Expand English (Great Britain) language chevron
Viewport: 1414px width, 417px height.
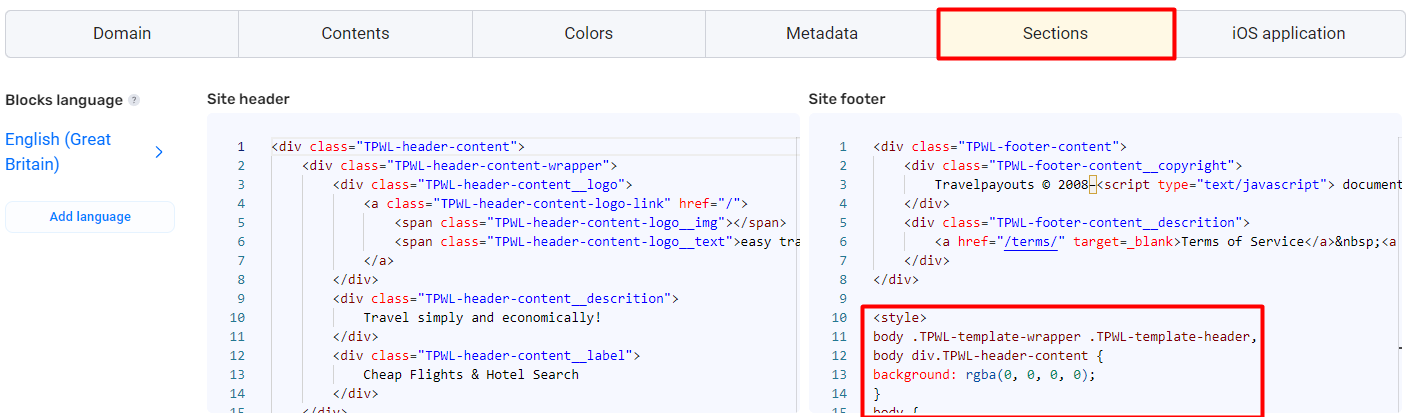(x=159, y=152)
